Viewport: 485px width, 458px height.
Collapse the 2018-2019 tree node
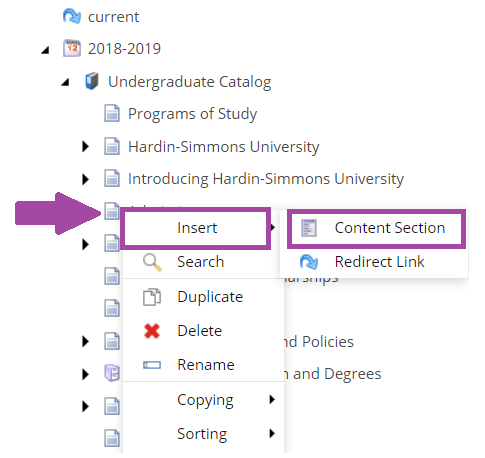pos(45,50)
